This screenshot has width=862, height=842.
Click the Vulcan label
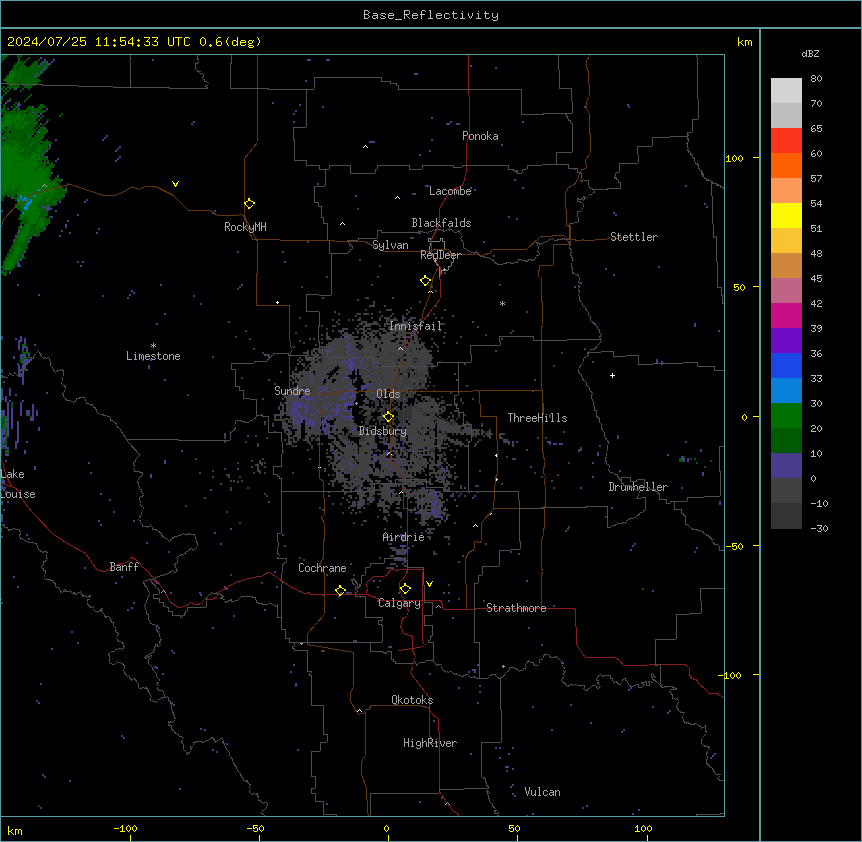coord(542,792)
